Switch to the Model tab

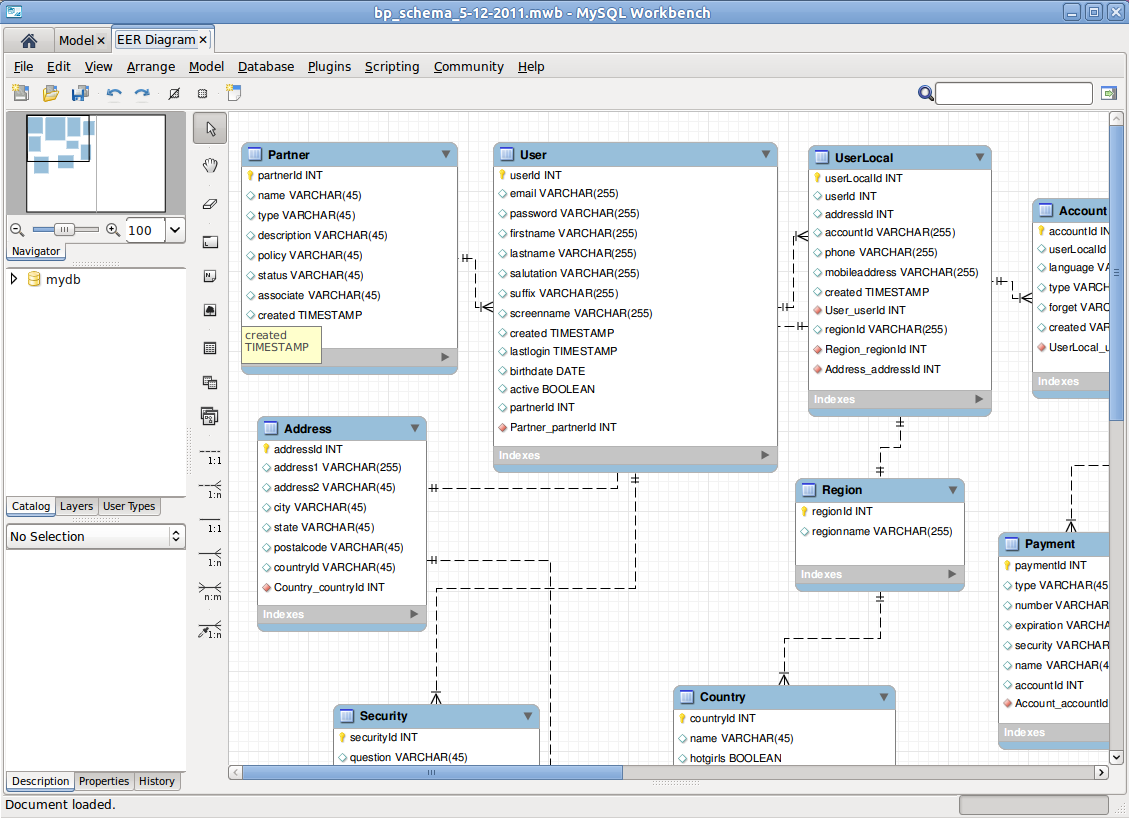pos(76,40)
